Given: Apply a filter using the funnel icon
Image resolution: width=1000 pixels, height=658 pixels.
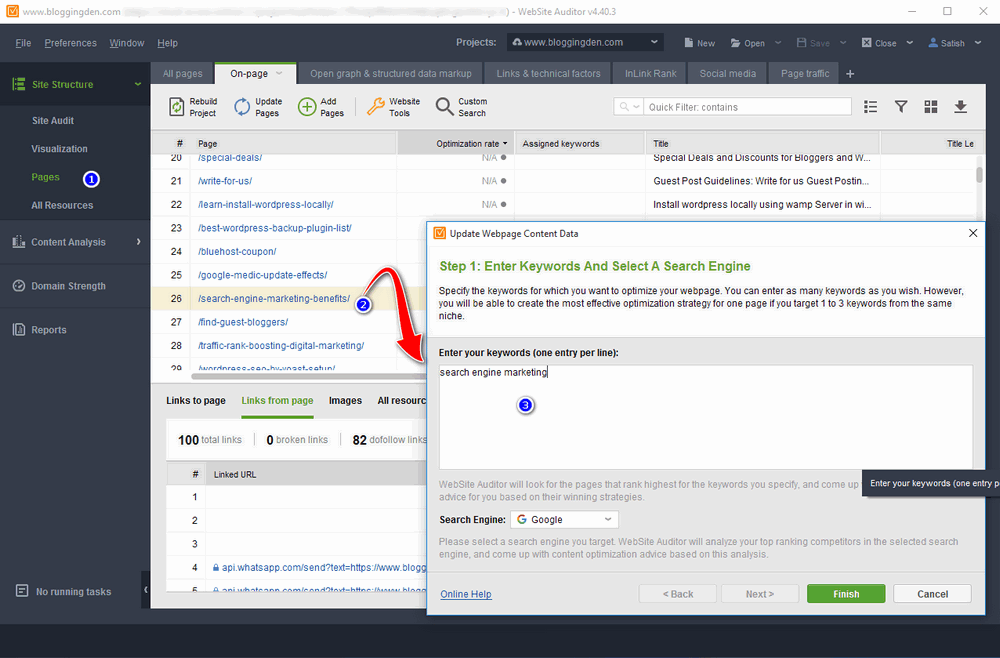Looking at the screenshot, I should pyautogui.click(x=900, y=107).
